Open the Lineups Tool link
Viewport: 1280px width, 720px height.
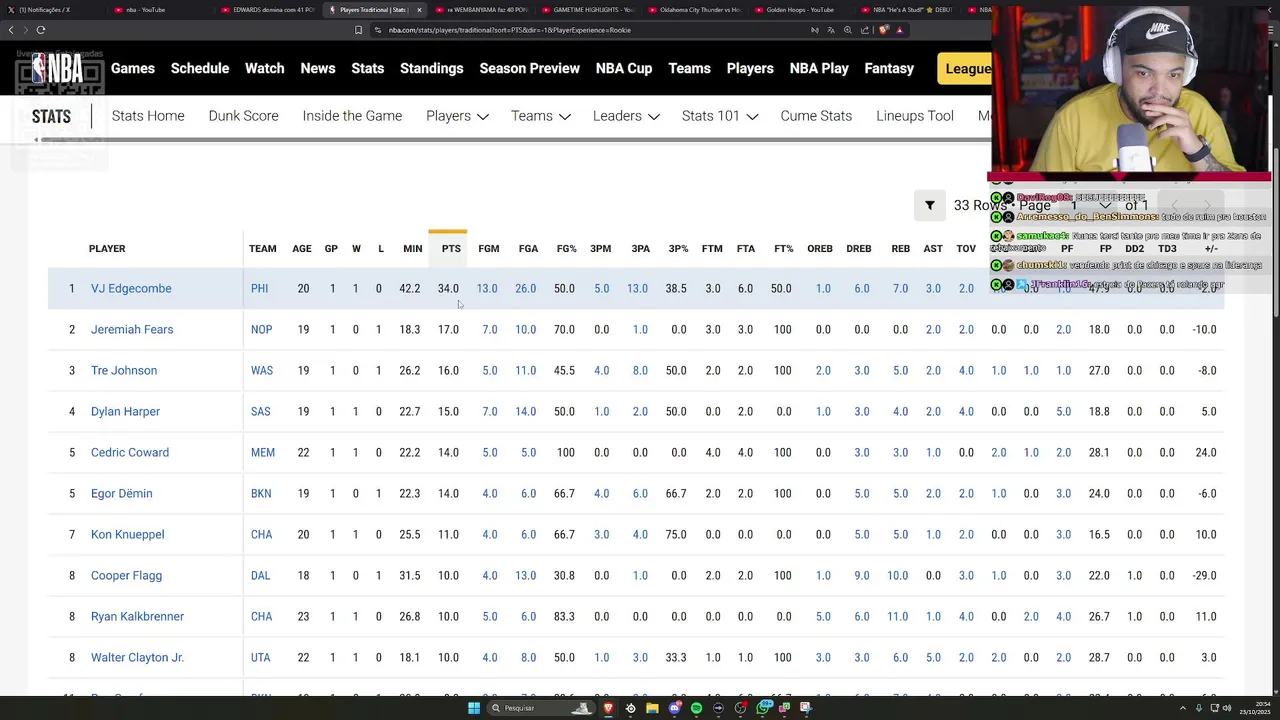coord(915,116)
